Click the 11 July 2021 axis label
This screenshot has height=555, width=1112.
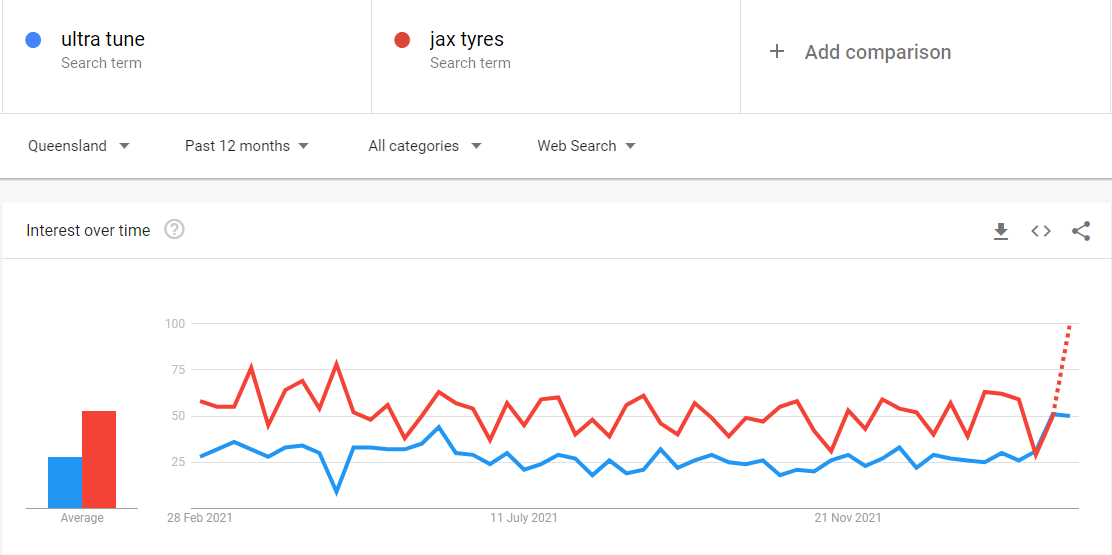(x=524, y=518)
